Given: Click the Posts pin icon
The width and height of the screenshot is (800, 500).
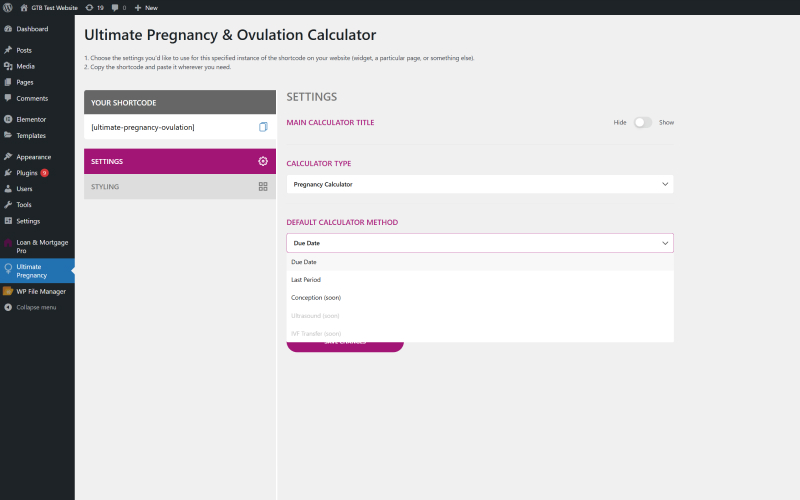Looking at the screenshot, I should pos(8,50).
